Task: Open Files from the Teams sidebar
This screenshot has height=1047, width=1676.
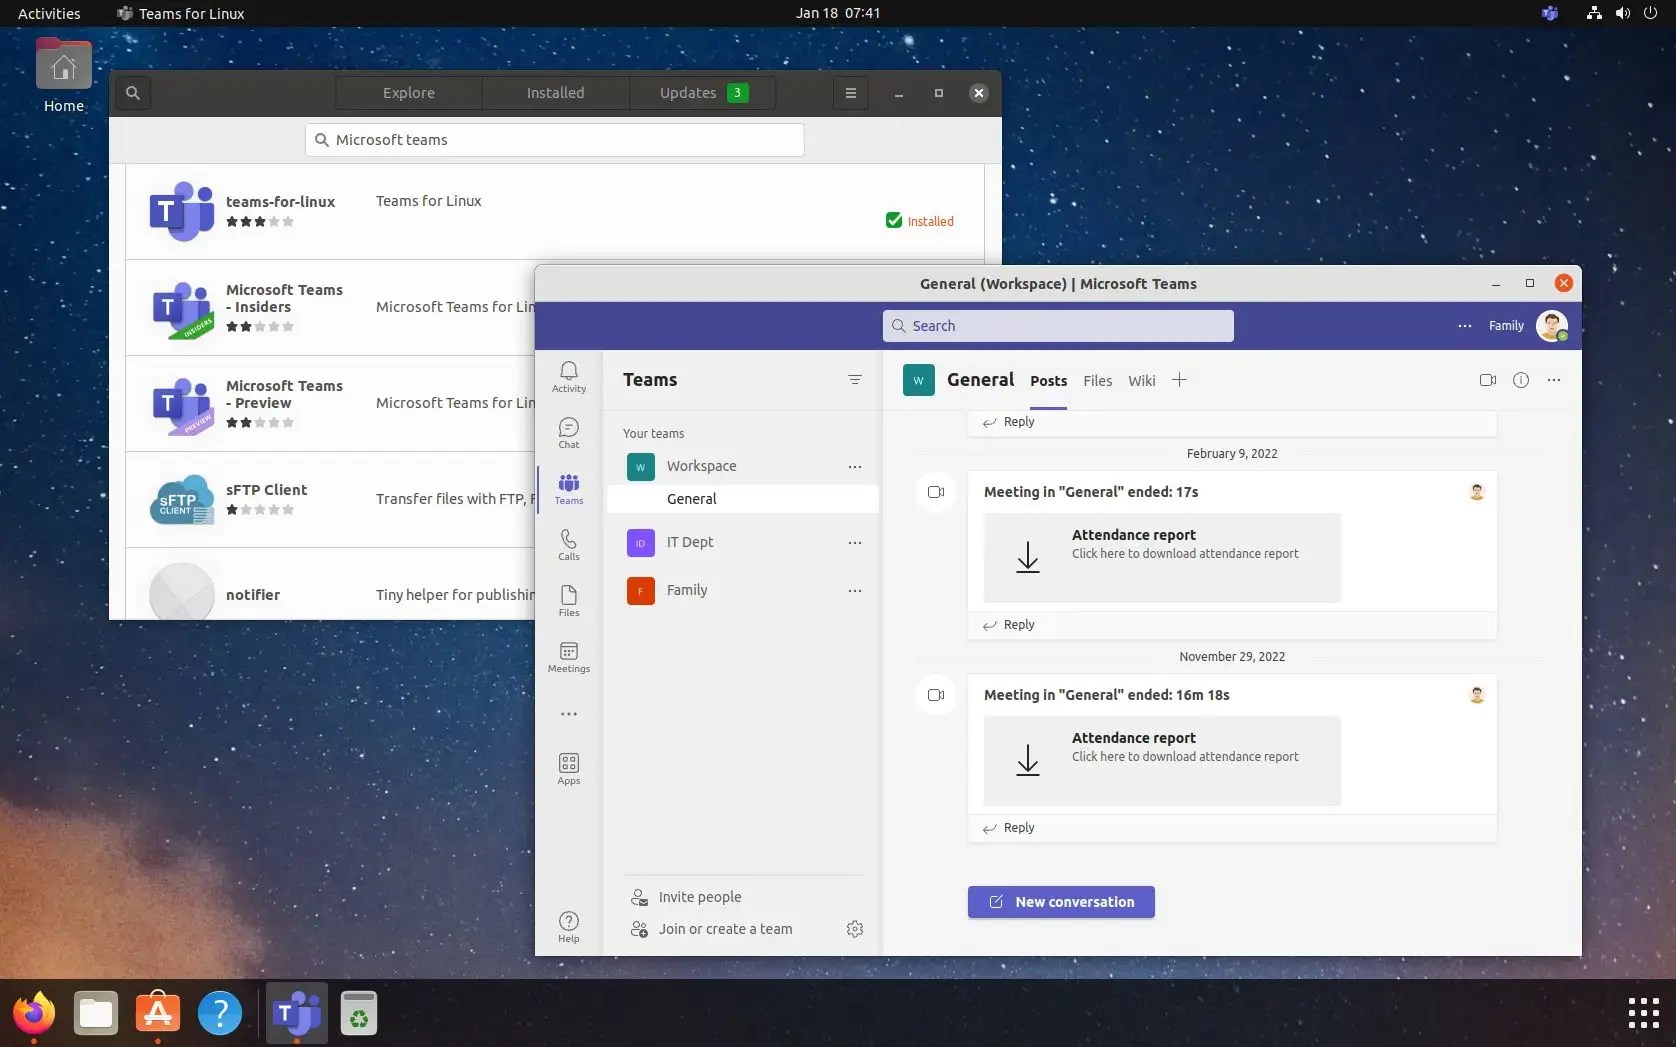Action: (568, 600)
